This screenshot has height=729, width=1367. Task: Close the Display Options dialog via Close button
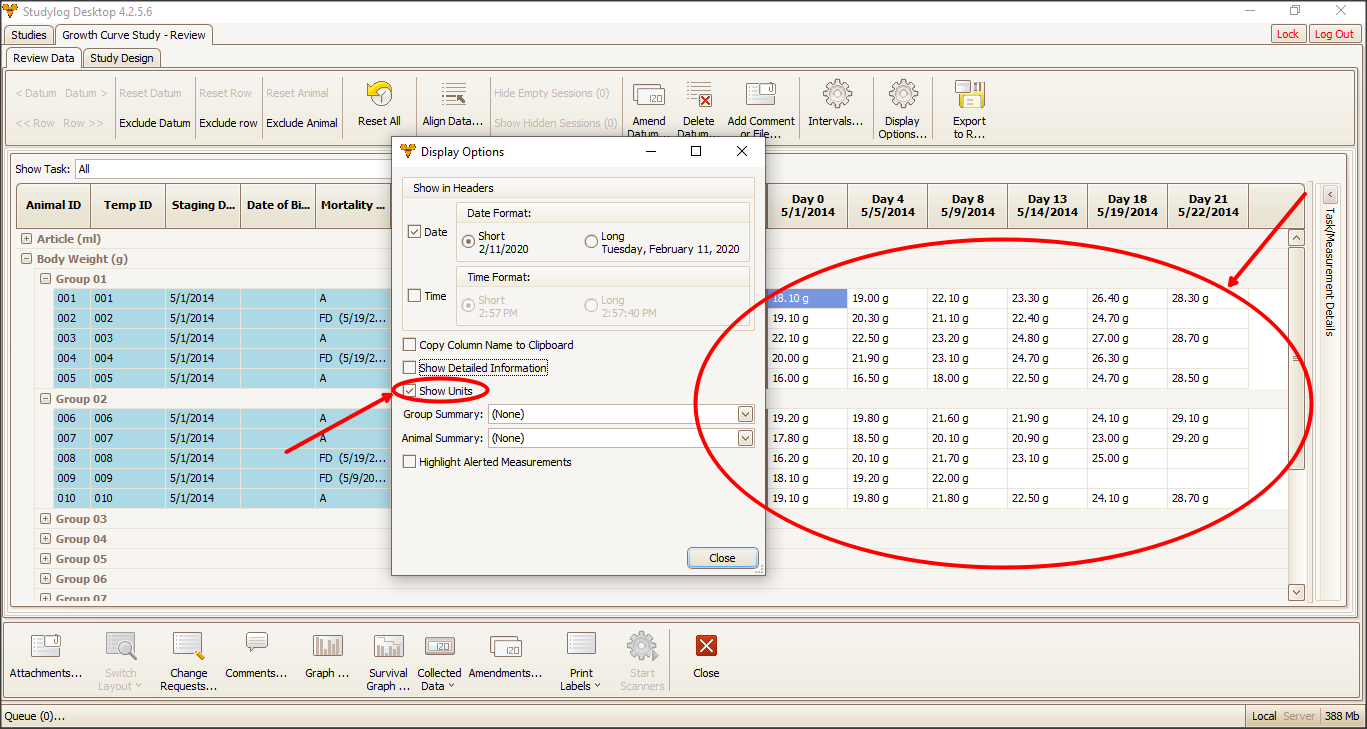(x=722, y=558)
